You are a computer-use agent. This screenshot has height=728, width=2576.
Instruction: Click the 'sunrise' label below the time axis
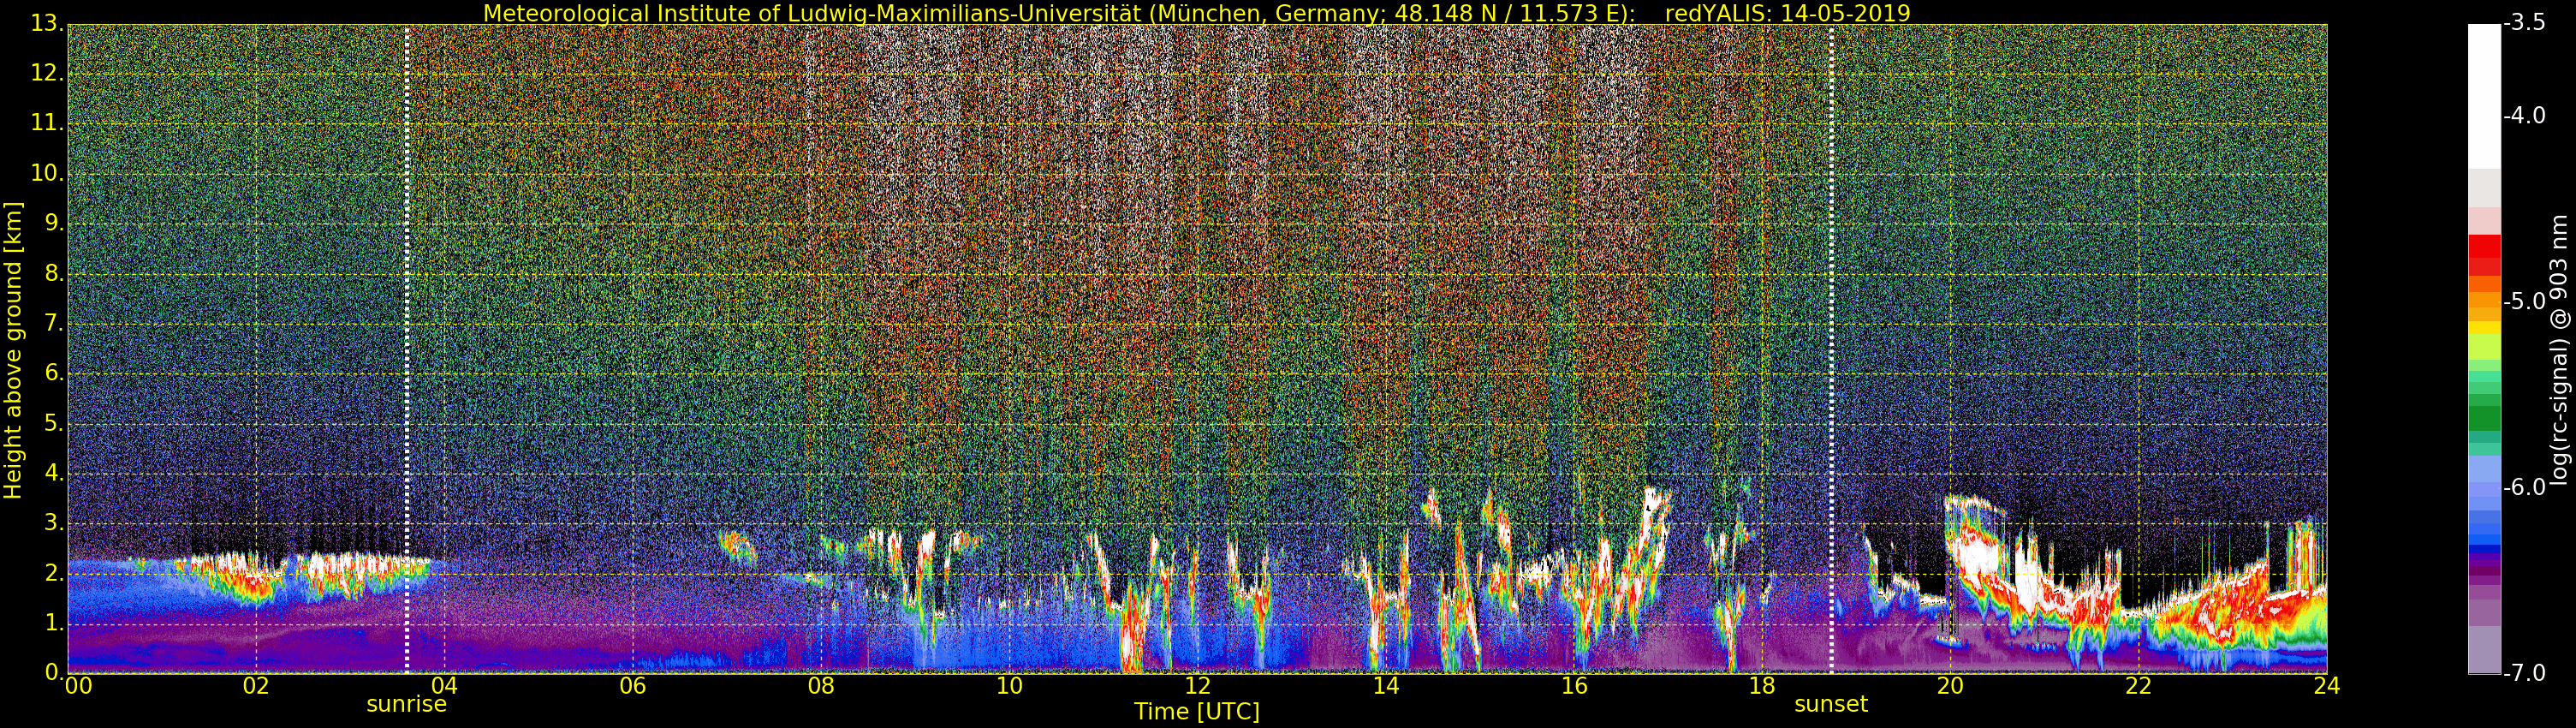point(406,704)
